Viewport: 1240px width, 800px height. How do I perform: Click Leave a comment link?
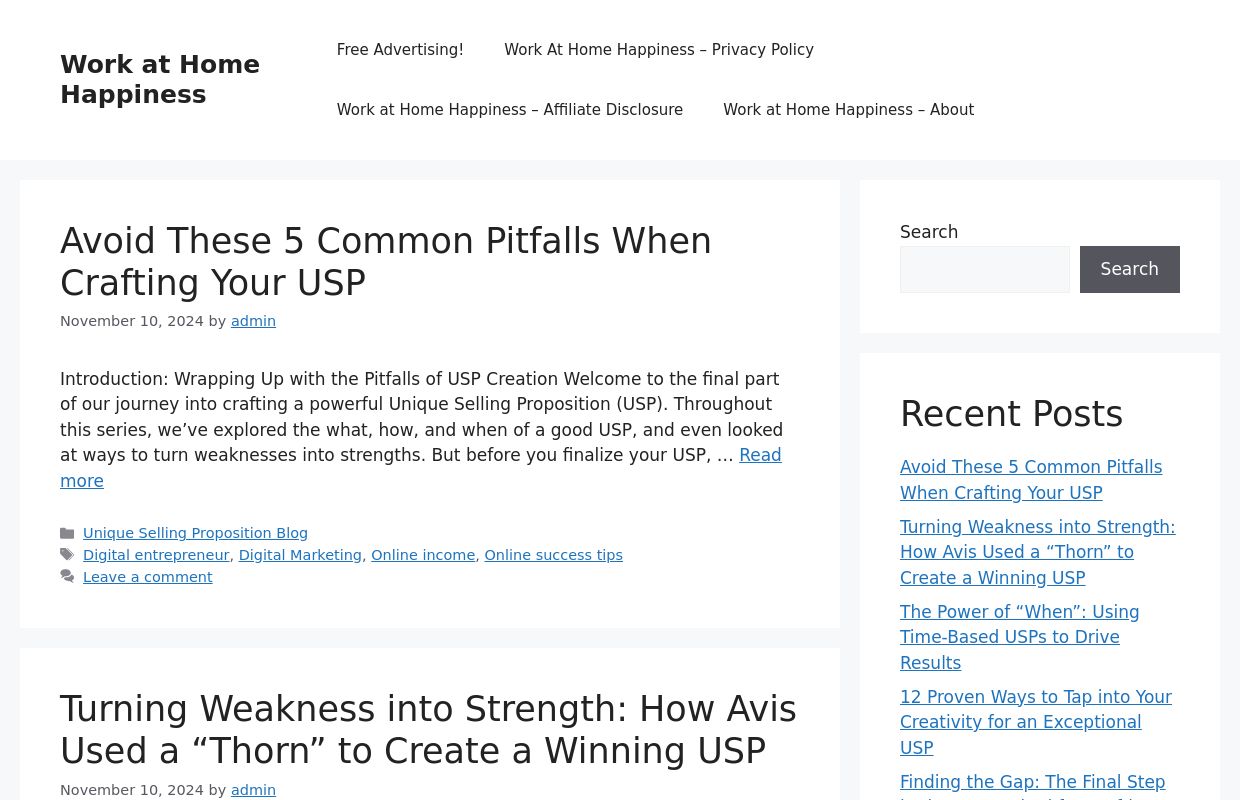148,577
